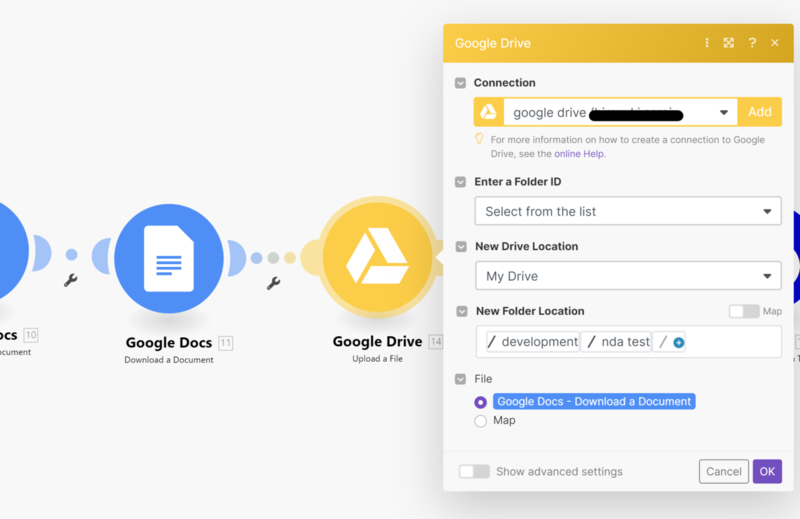
Task: Click module number 10 badge
Action: pyautogui.click(x=31, y=335)
